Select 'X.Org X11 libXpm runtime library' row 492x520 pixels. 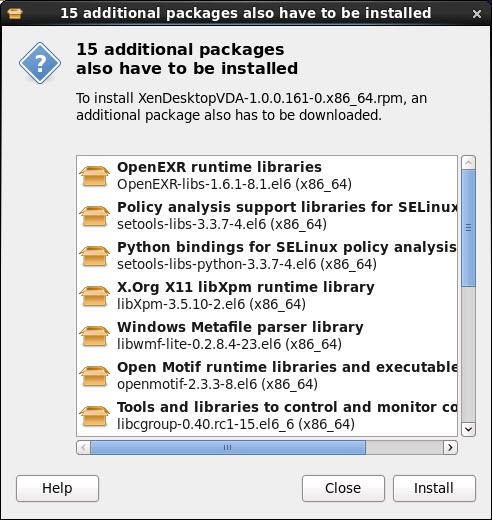267,296
